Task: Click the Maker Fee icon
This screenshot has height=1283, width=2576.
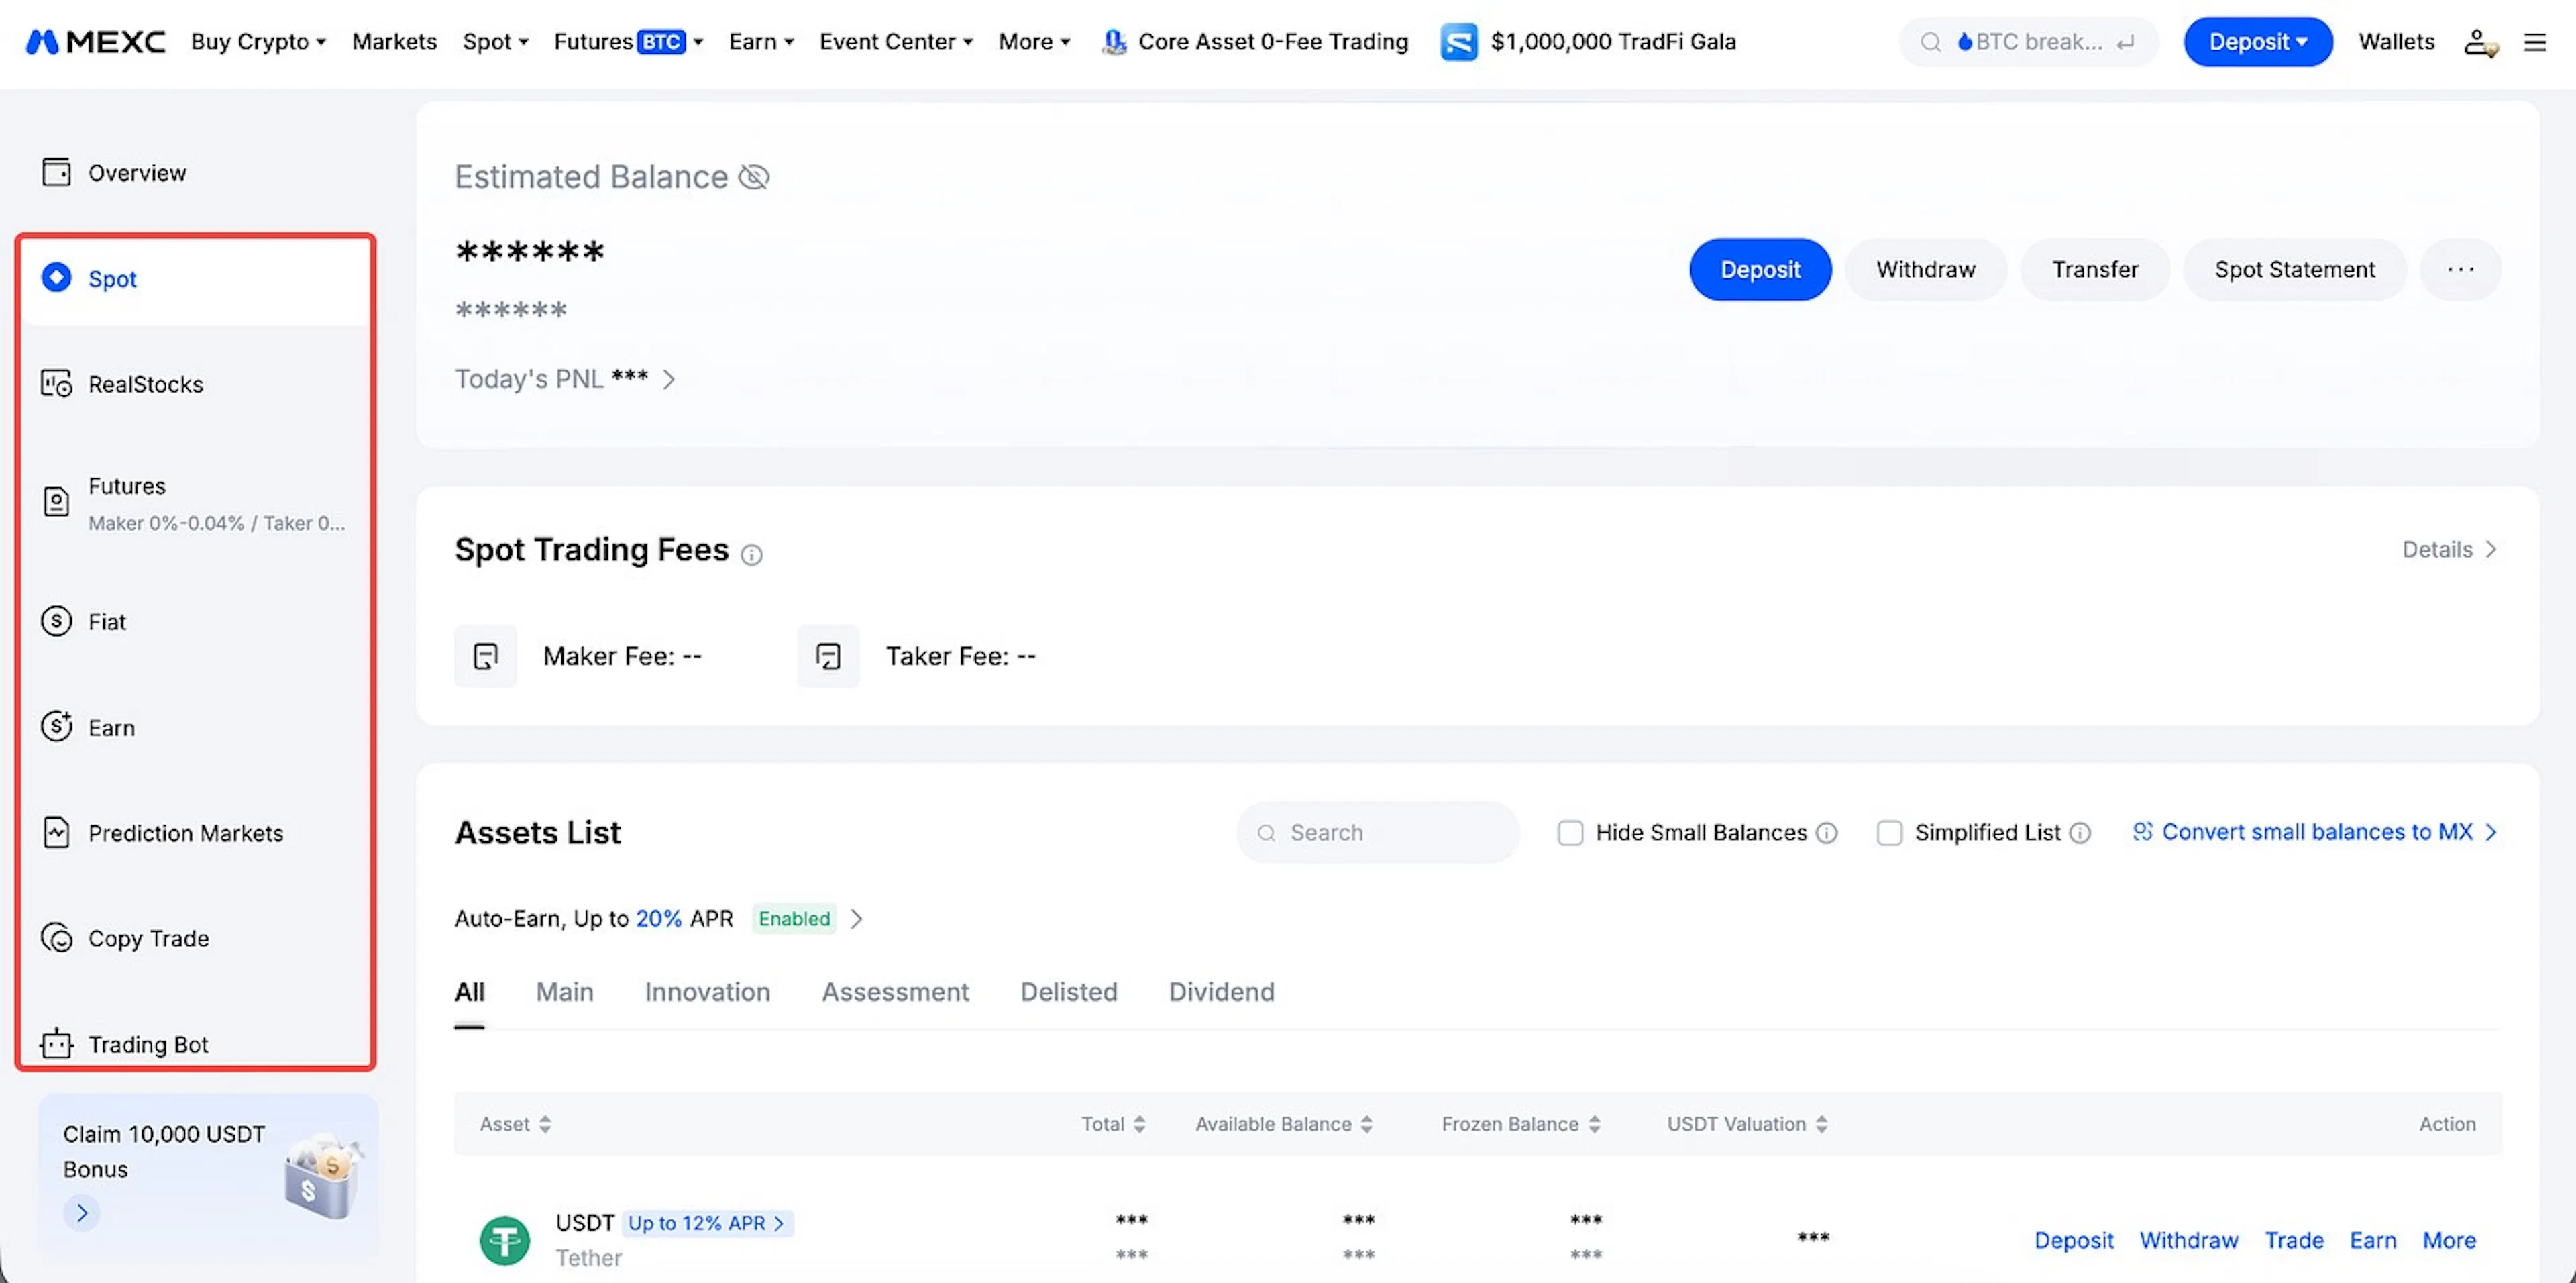Action: point(486,656)
